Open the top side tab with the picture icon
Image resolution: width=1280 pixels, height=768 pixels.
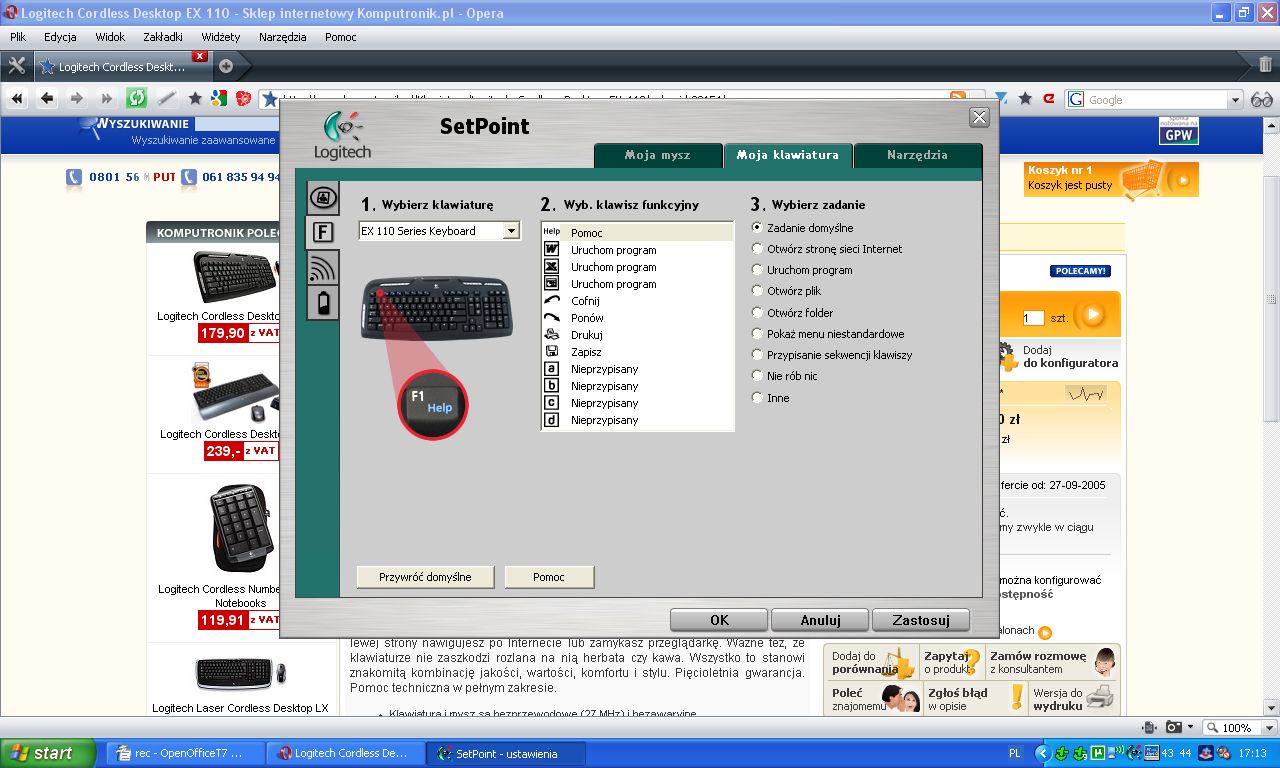322,198
